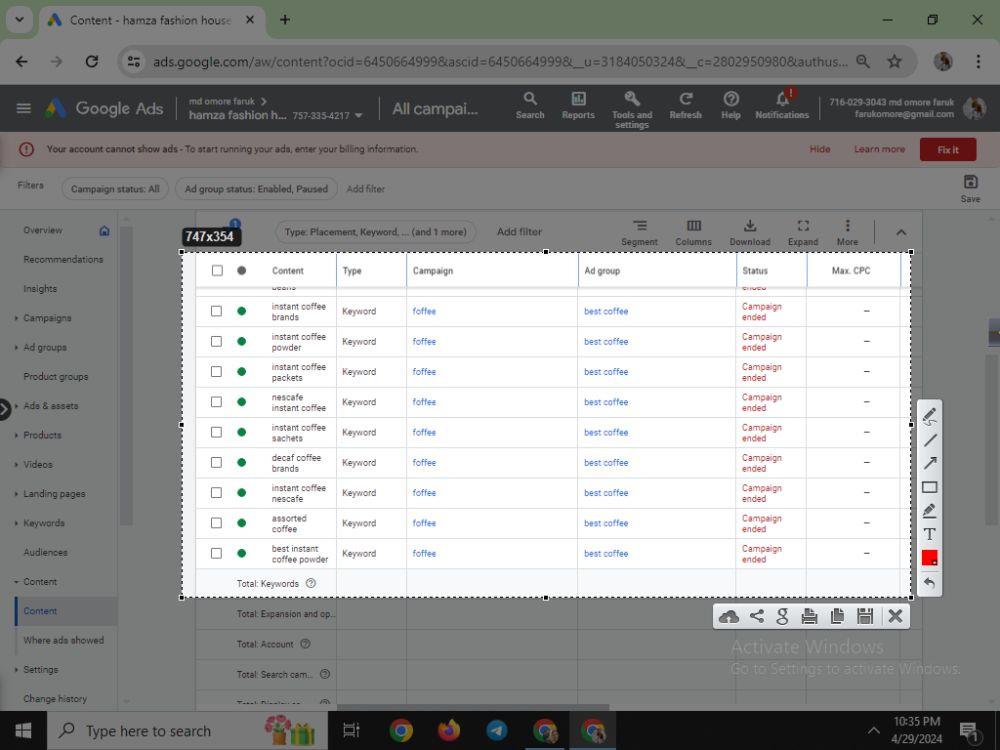Open the Google Ads hamburger menu
Screen dimensions: 1000x750
pos(24,108)
